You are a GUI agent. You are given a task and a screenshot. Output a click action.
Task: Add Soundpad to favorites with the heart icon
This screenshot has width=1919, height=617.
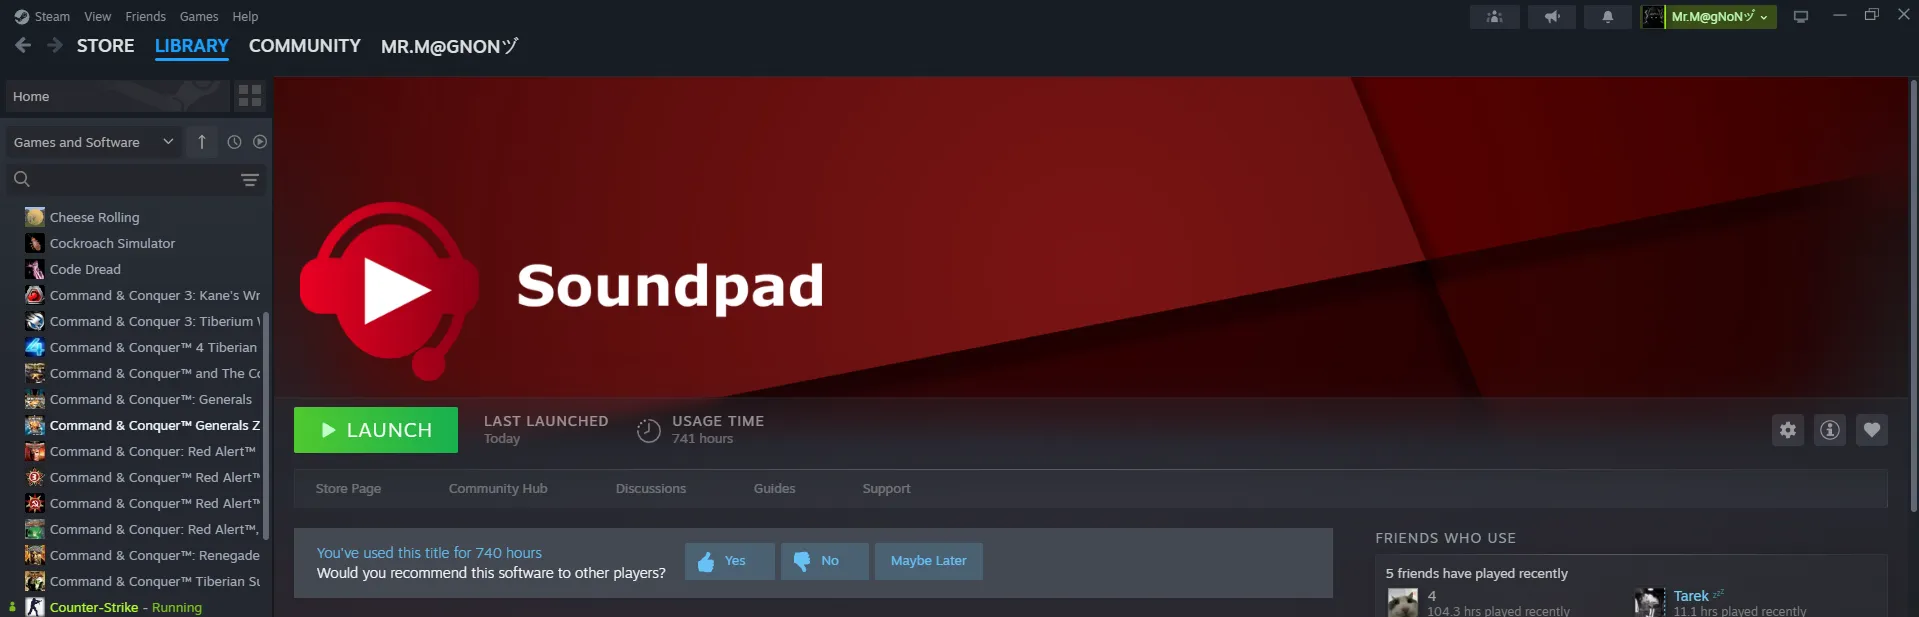pos(1872,430)
